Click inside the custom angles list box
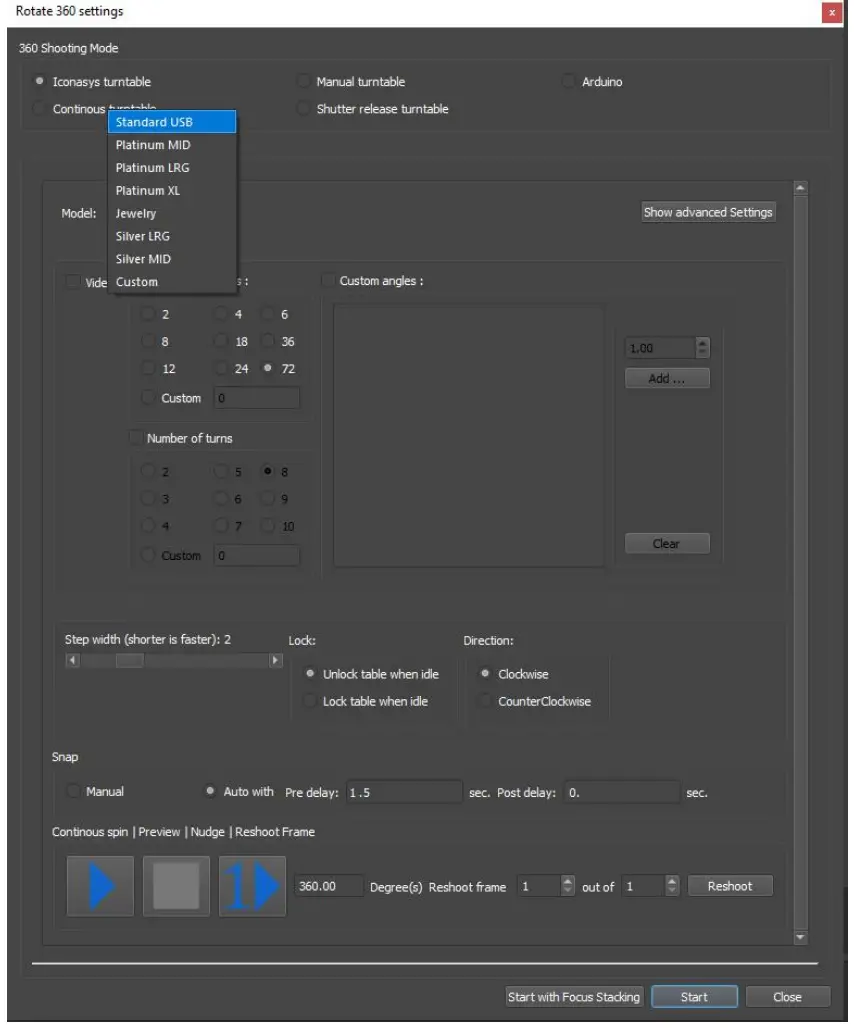The width and height of the screenshot is (854, 1029). (469, 435)
